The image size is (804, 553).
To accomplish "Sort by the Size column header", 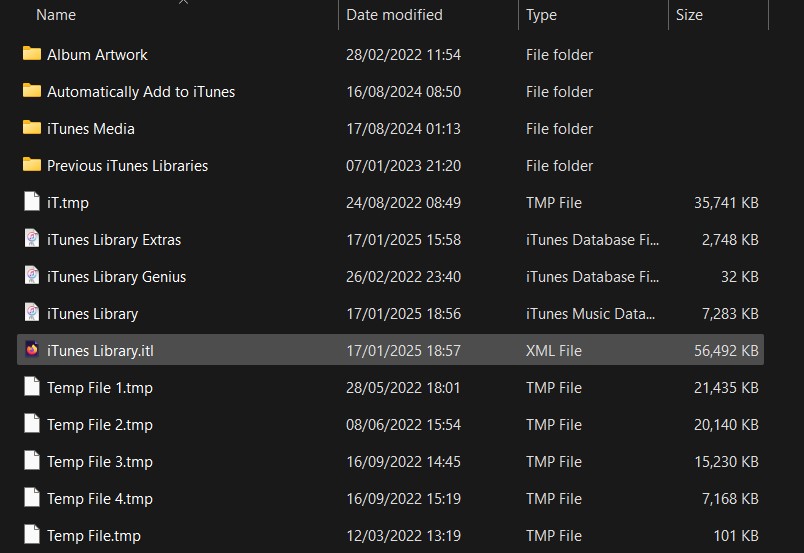I will click(x=689, y=15).
